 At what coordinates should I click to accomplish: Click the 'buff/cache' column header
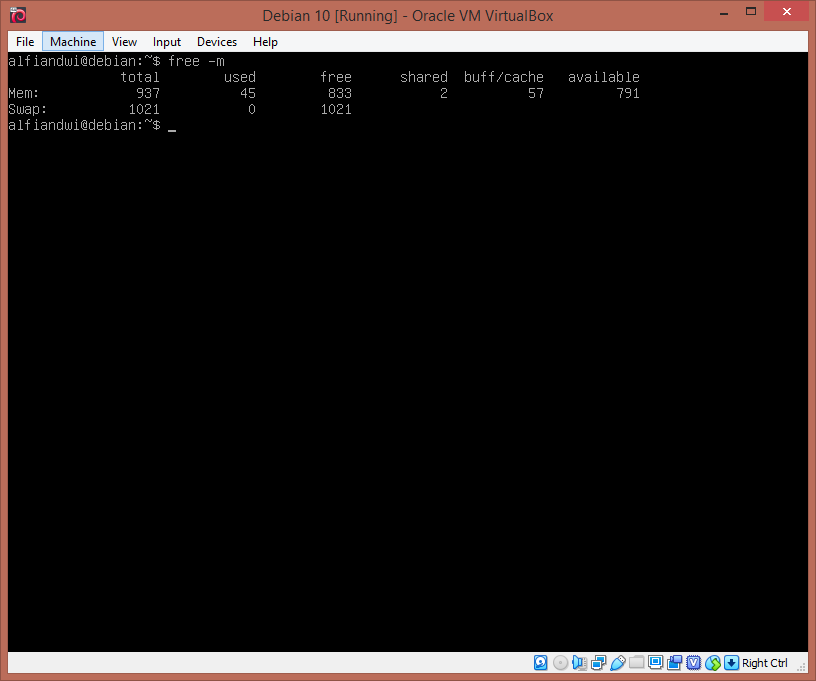(x=504, y=77)
